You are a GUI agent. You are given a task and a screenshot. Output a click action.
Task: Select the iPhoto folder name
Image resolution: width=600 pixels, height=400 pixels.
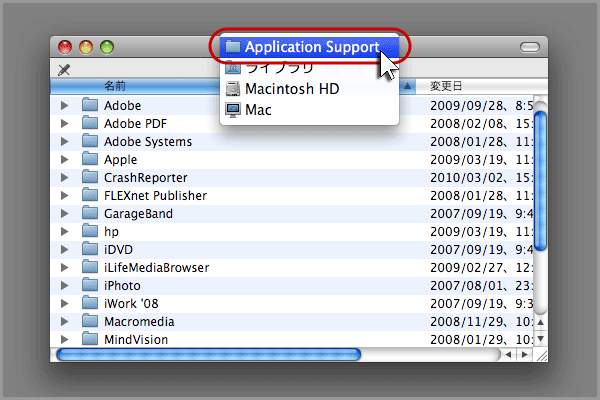click(x=122, y=286)
